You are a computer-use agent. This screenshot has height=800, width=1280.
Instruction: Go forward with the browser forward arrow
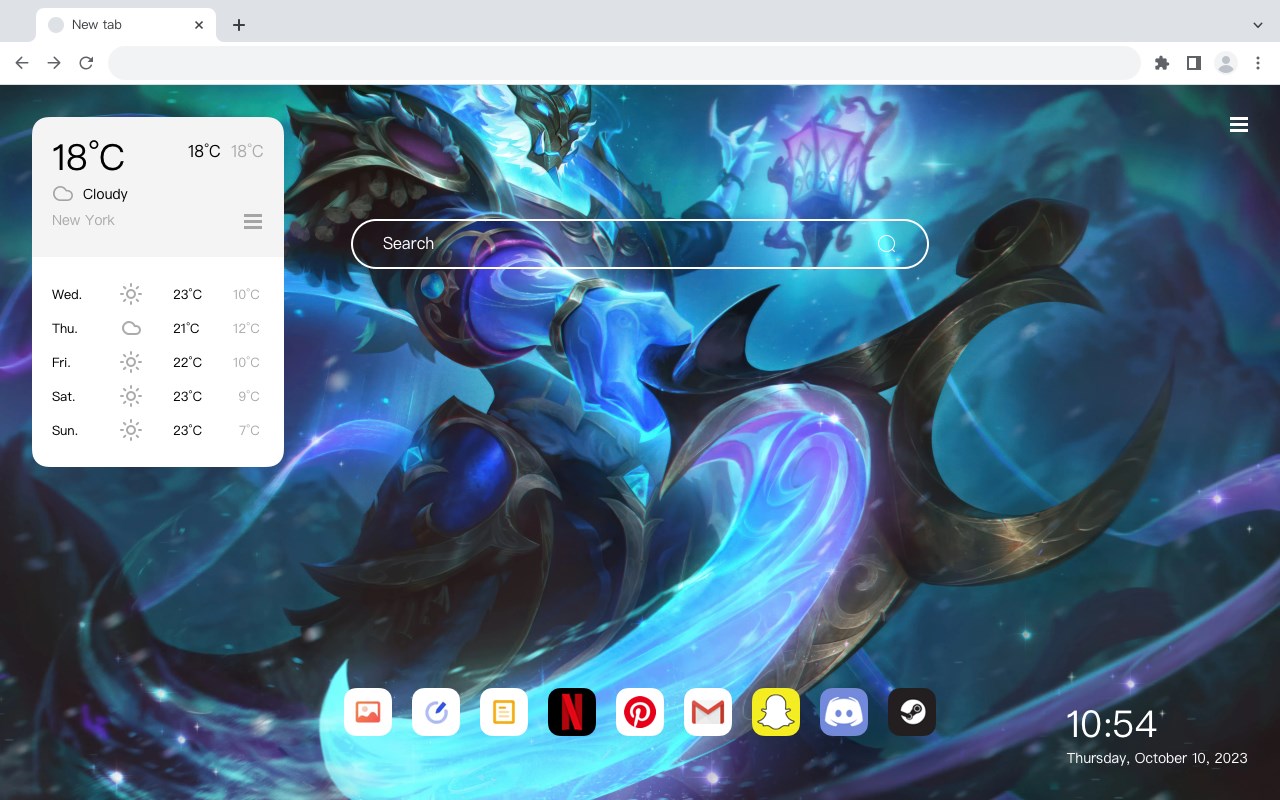[x=54, y=63]
